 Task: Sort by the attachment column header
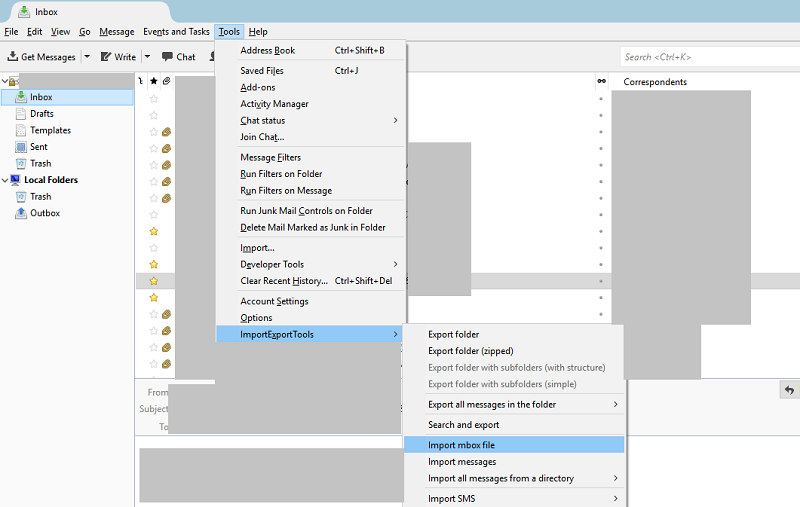pos(166,81)
